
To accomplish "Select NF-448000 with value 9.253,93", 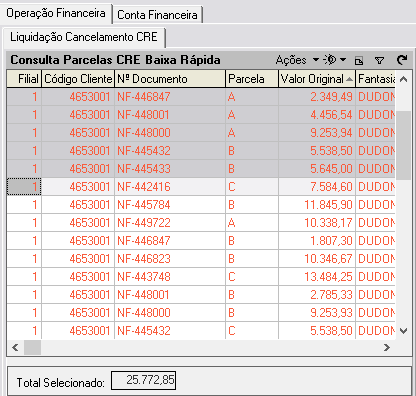I will point(201,313).
